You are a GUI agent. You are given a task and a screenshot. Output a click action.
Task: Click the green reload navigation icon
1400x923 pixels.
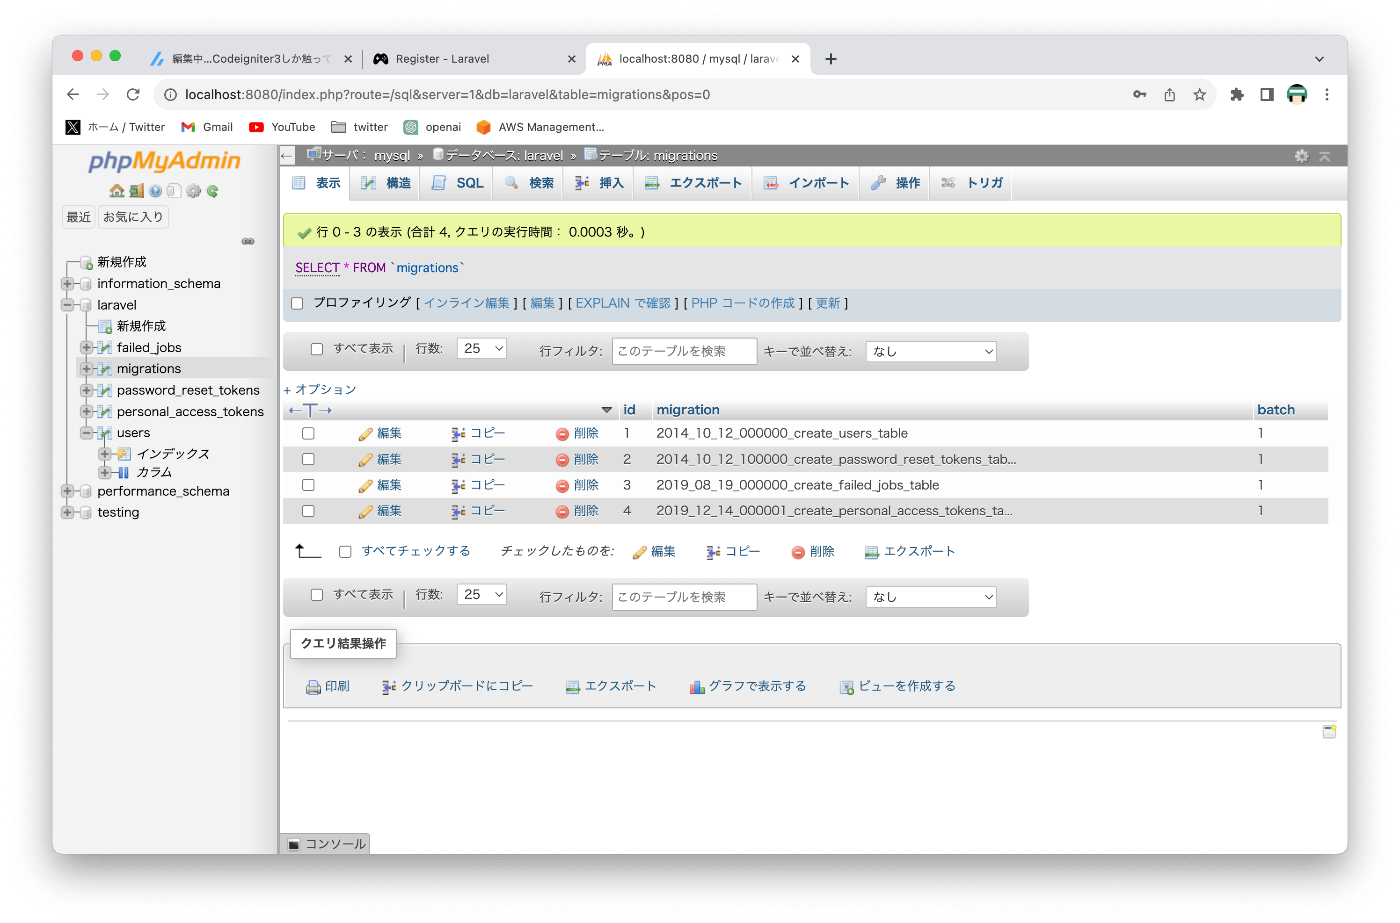[212, 190]
